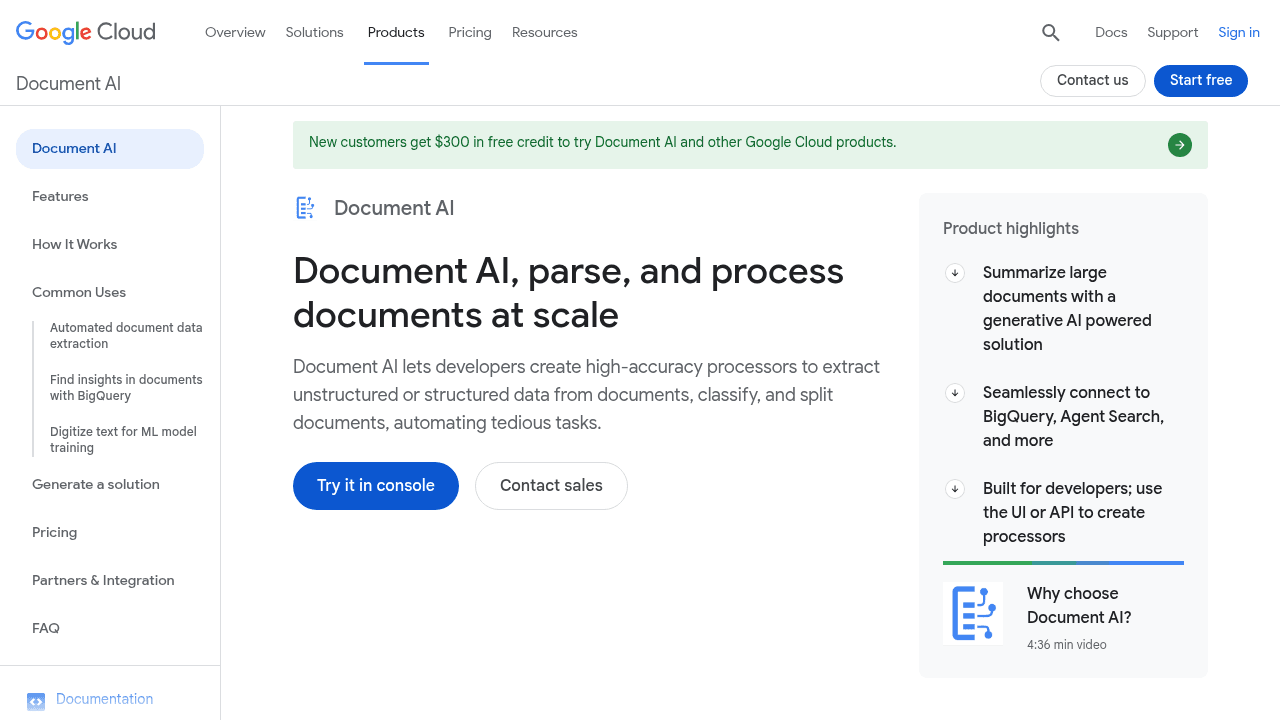Screen dimensions: 1280x720
Task: Open the Overview menu item
Action: tap(235, 32)
